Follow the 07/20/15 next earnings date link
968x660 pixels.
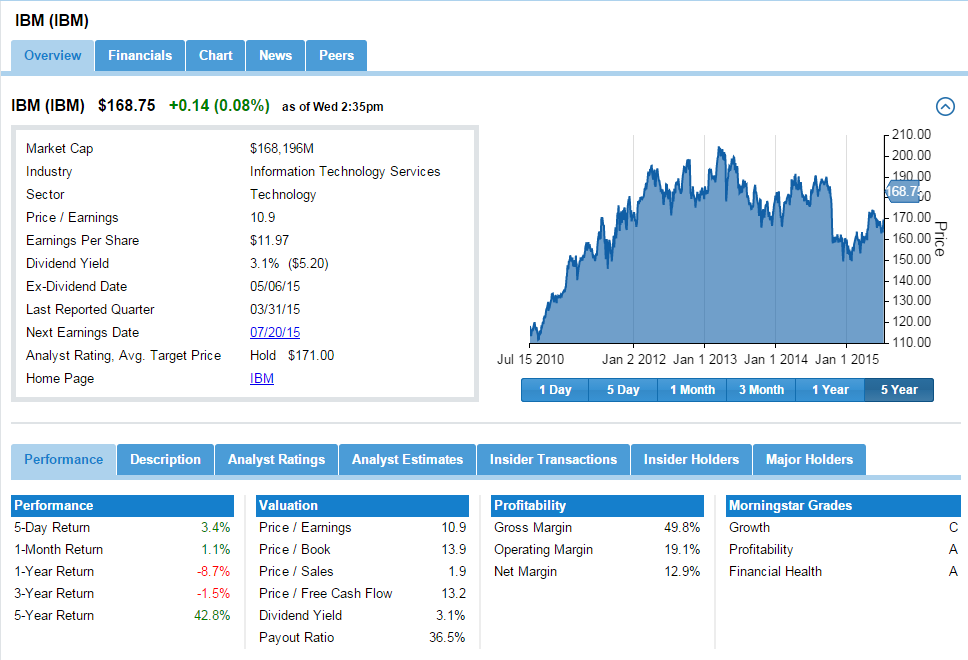click(x=275, y=333)
